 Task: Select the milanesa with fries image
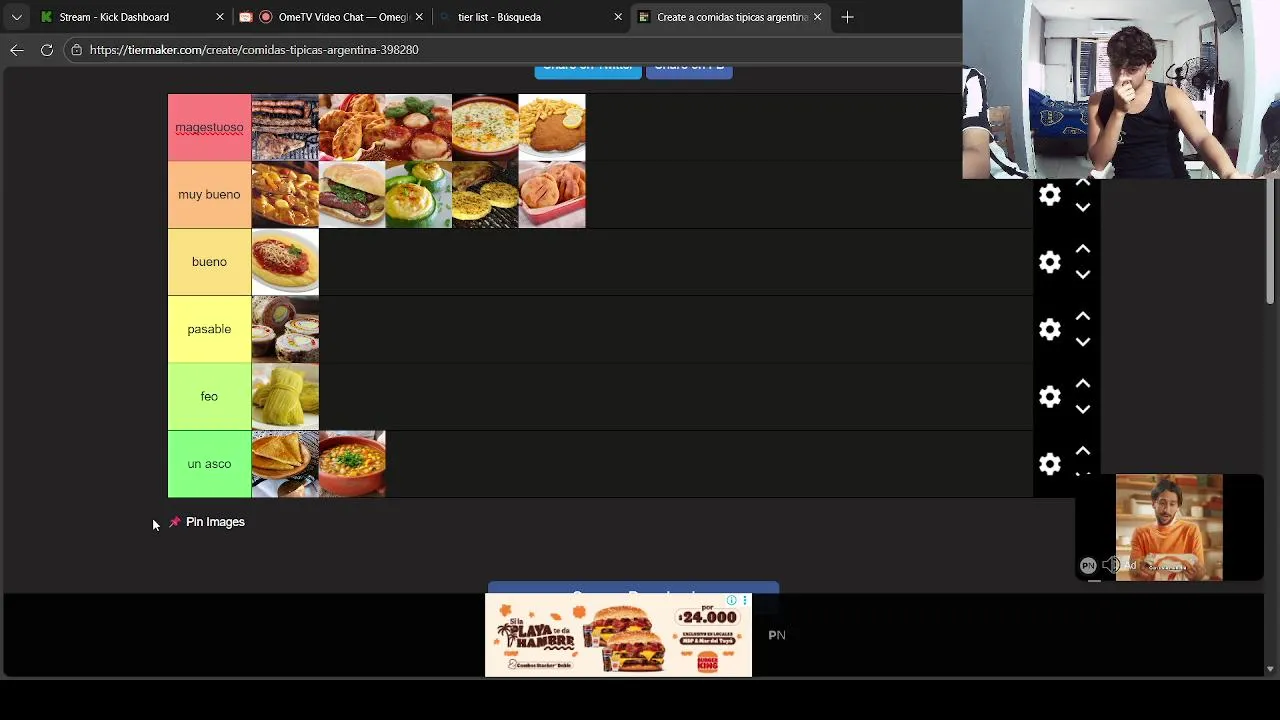click(x=552, y=127)
